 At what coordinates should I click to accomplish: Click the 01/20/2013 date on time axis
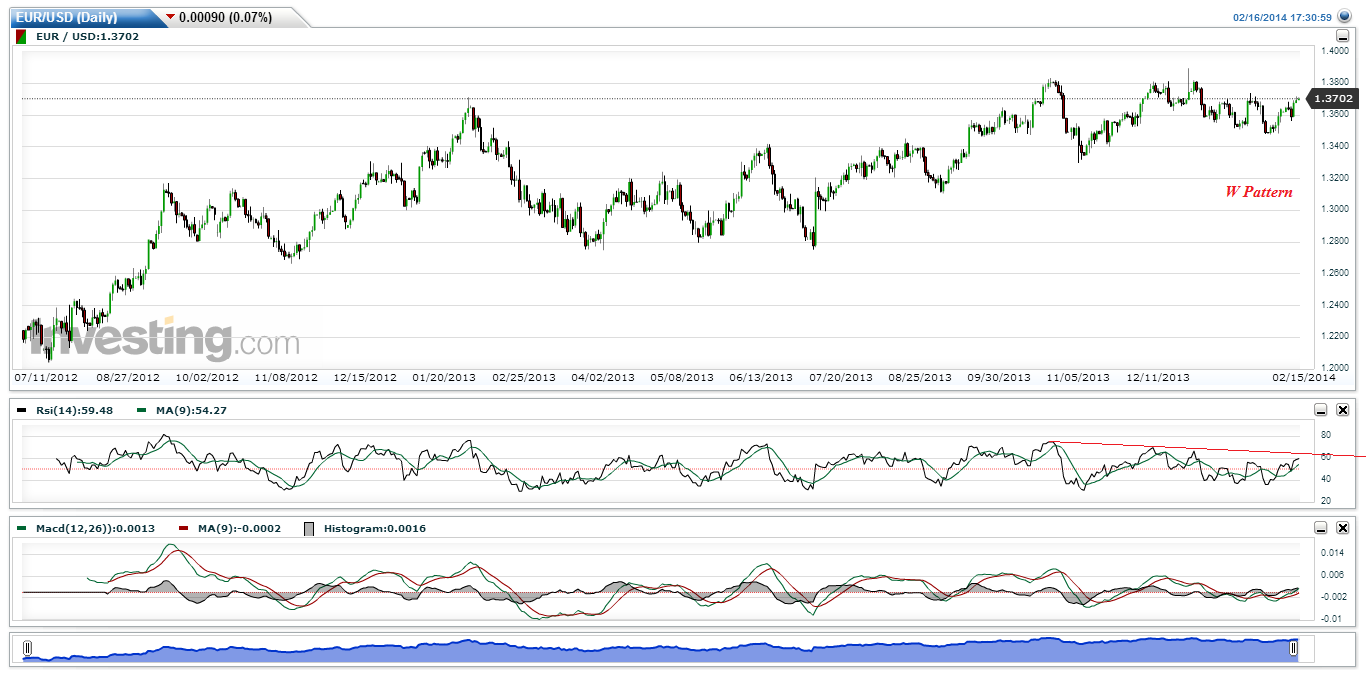click(x=444, y=378)
